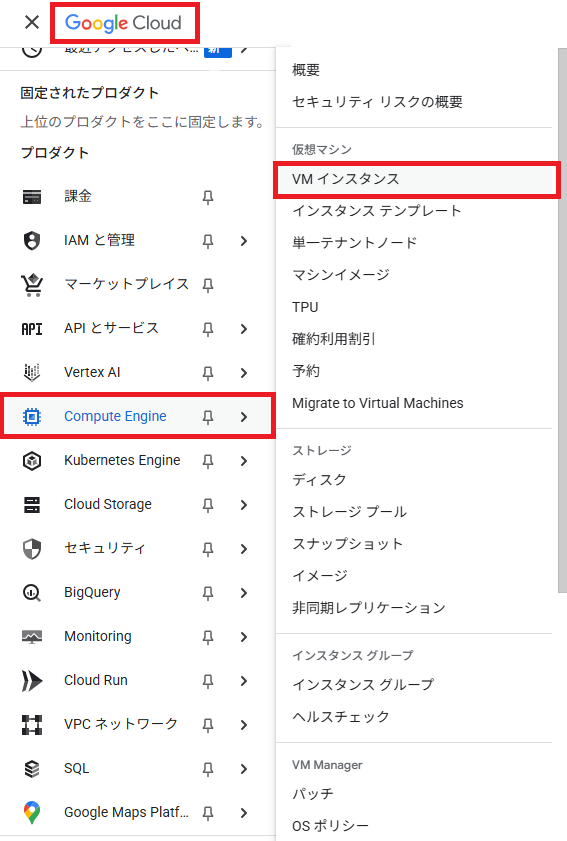The width and height of the screenshot is (567, 841).
Task: Click the Google Cloud logo
Action: click(123, 23)
